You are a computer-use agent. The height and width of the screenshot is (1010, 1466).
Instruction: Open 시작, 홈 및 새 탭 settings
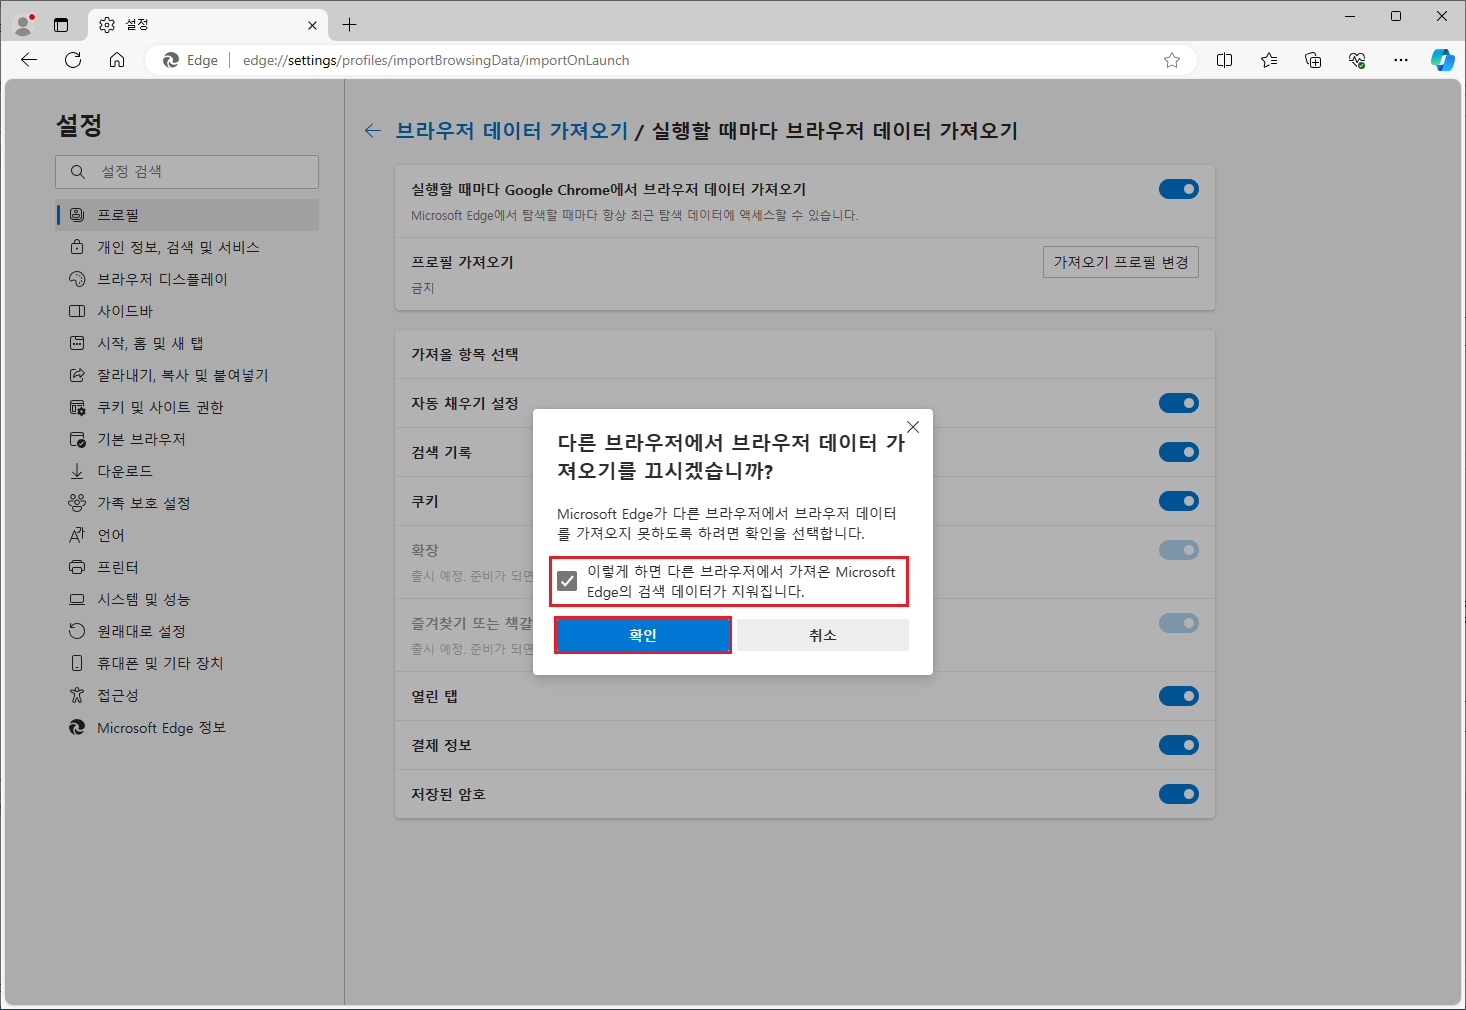pos(188,343)
